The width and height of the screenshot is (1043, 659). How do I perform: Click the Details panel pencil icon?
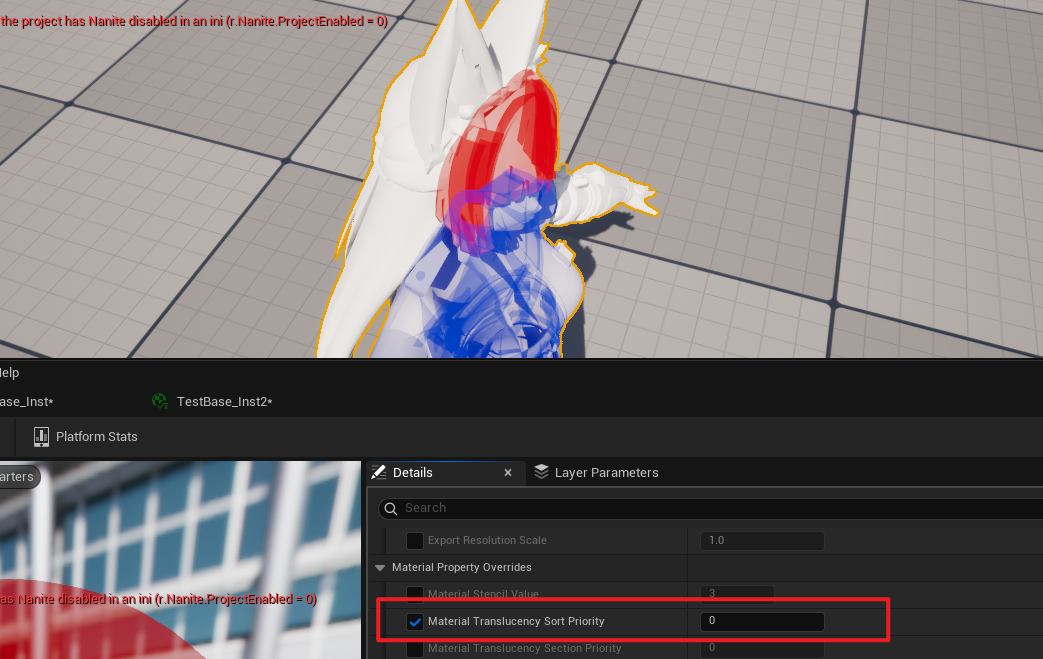point(379,472)
